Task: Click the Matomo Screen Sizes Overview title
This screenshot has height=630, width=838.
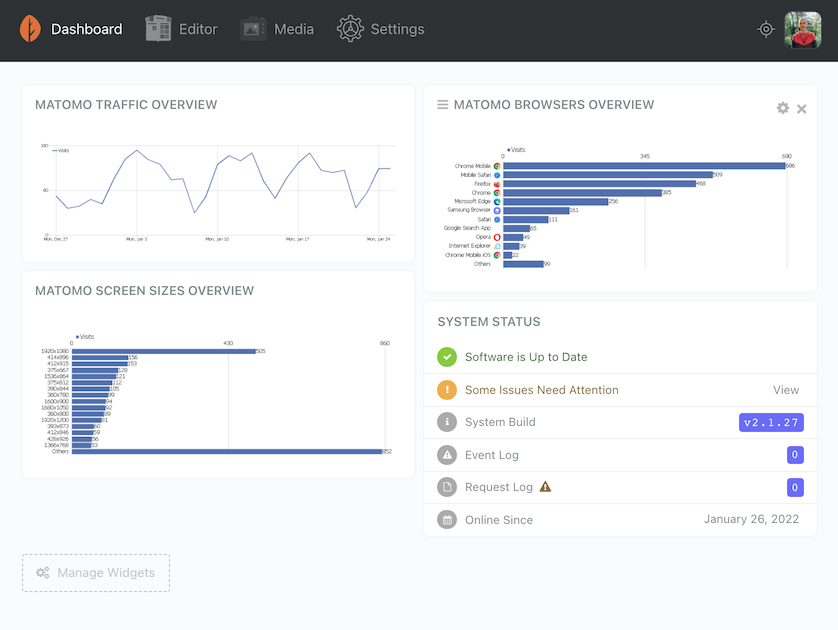Action: point(144,291)
